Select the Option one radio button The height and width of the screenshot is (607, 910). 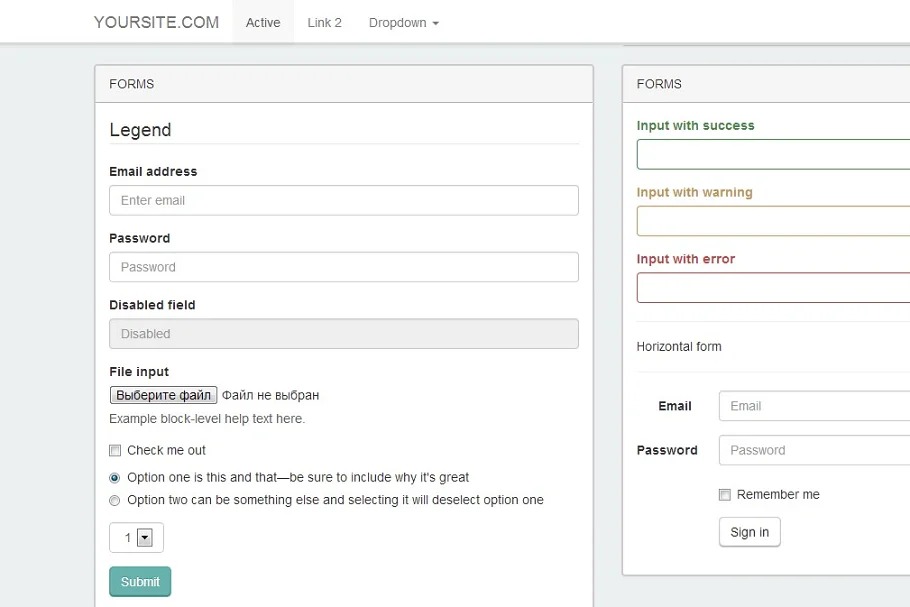(x=115, y=478)
